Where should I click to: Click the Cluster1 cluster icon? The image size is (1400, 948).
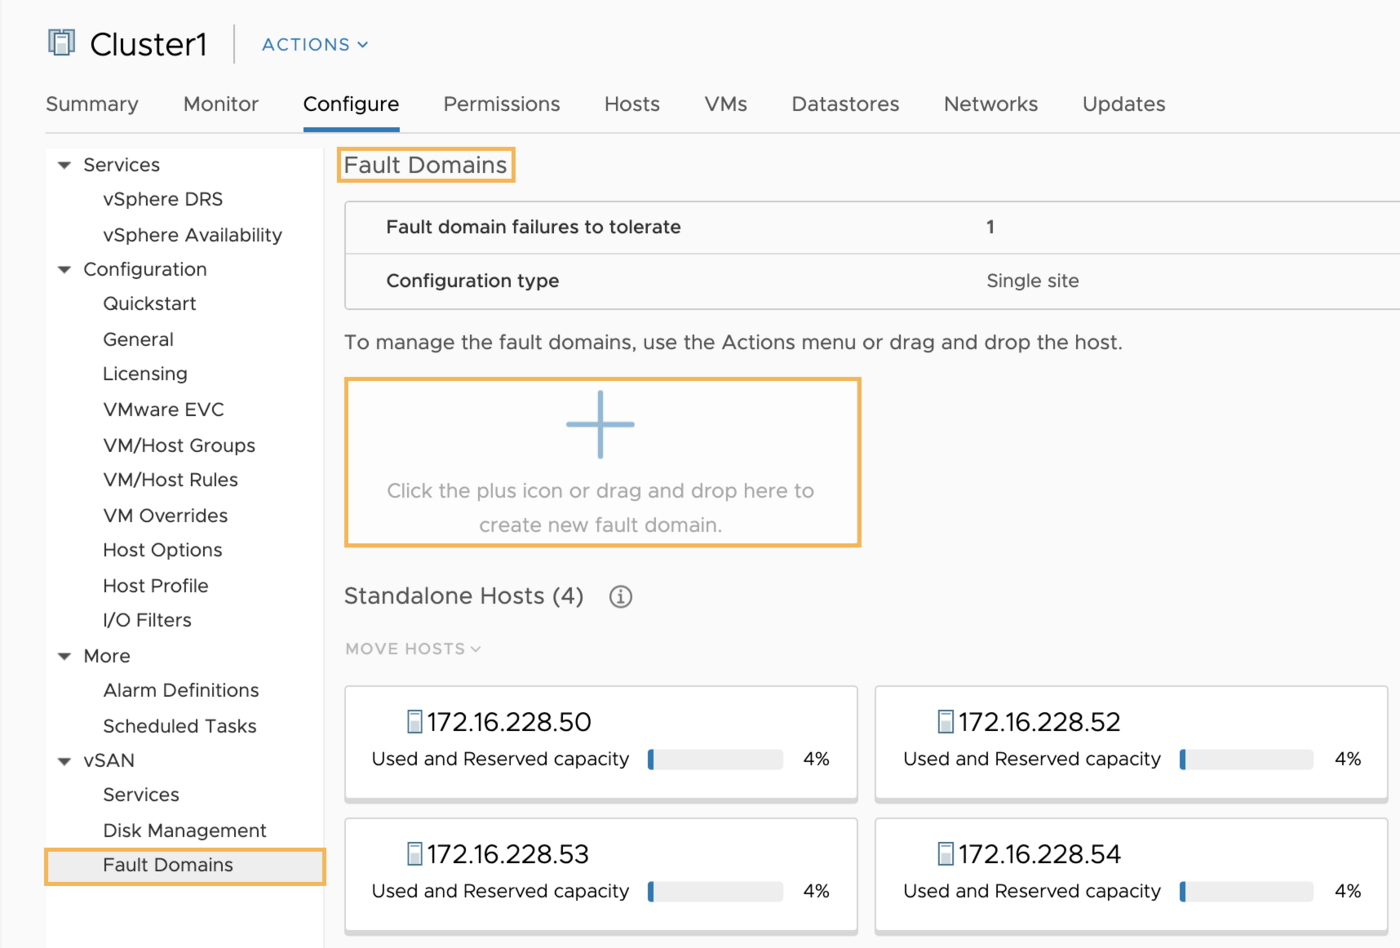[x=61, y=42]
